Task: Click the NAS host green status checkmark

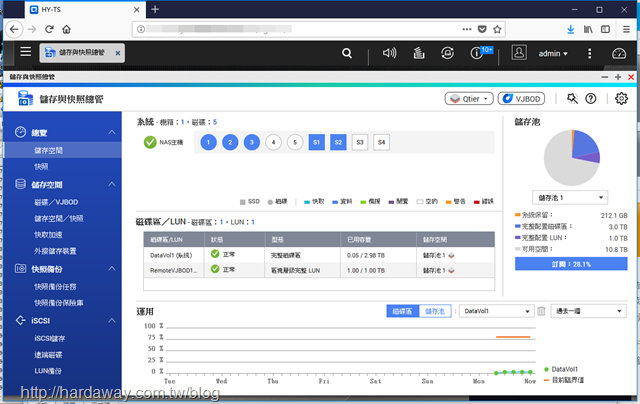Action: coord(150,142)
